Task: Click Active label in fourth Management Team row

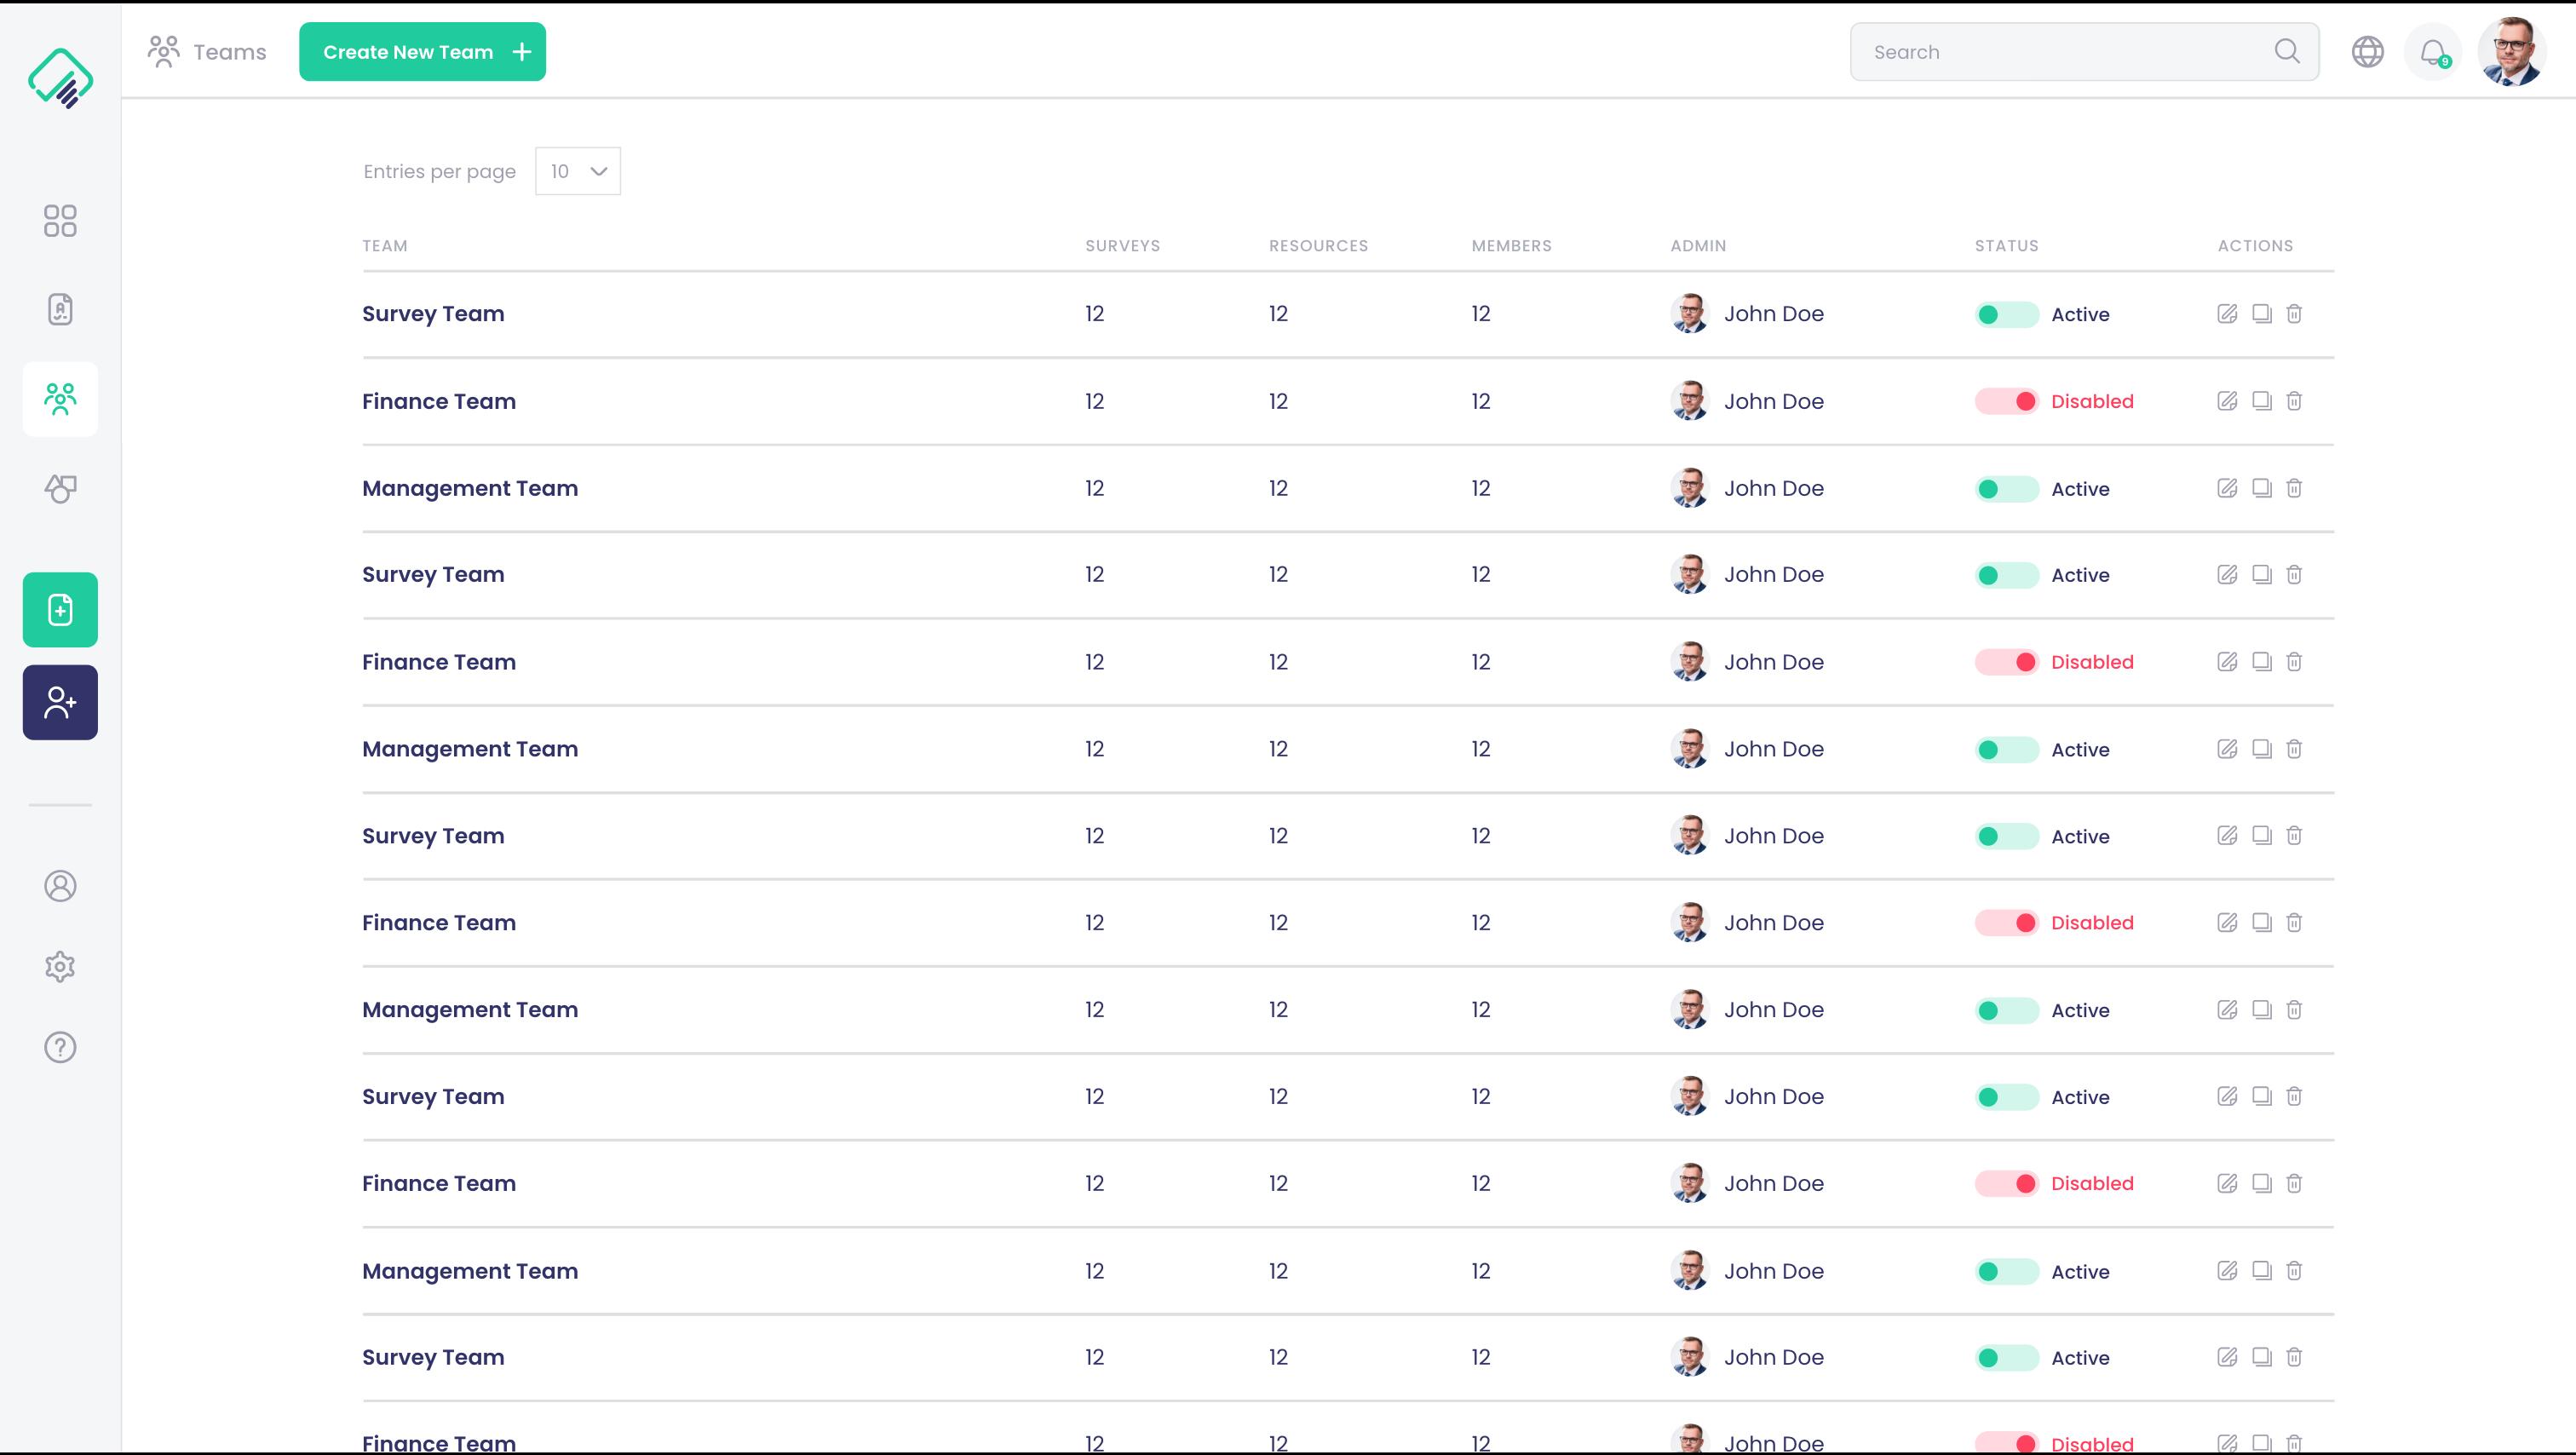Action: pyautogui.click(x=2080, y=1272)
